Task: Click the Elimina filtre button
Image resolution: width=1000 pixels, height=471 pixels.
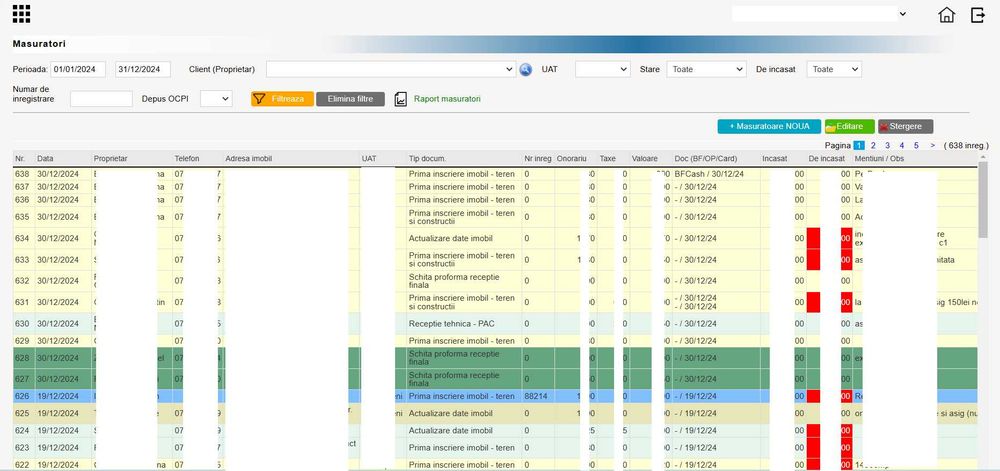Action: tap(350, 99)
